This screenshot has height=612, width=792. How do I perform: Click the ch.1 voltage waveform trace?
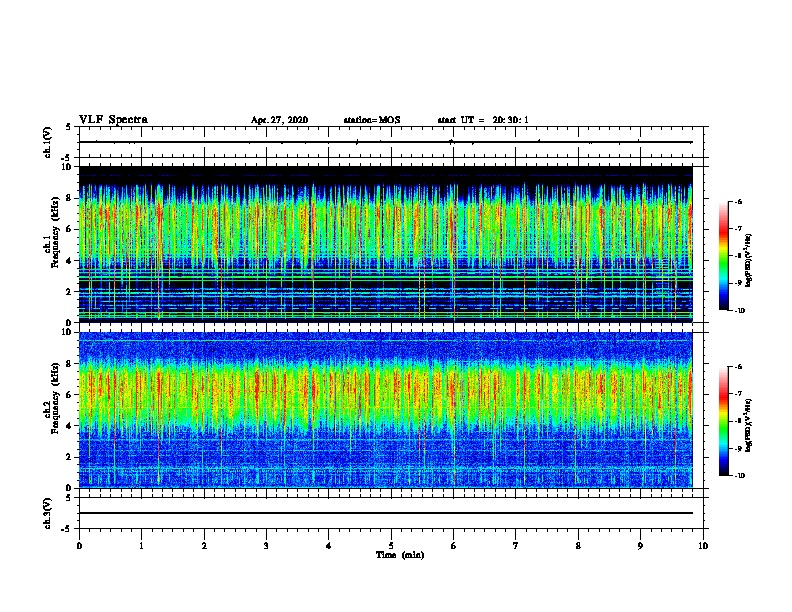coord(386,142)
